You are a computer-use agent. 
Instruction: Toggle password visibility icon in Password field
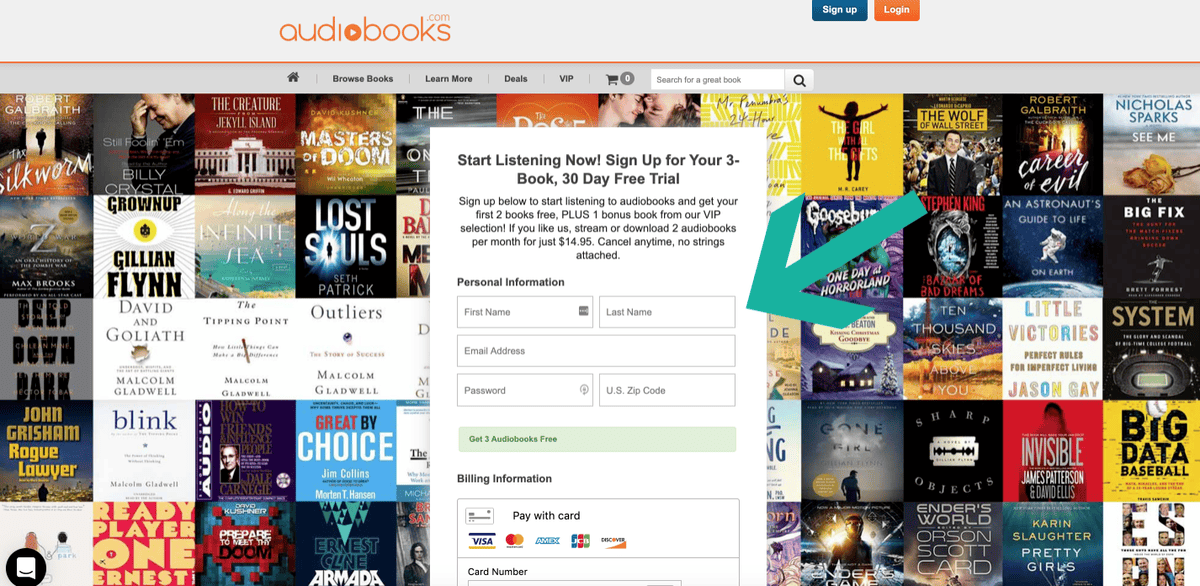point(584,390)
